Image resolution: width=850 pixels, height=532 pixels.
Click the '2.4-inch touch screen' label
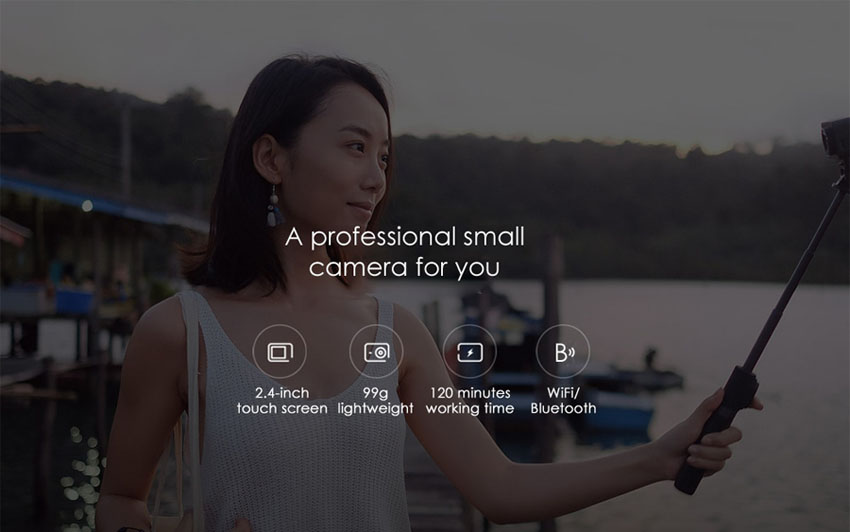(282, 401)
